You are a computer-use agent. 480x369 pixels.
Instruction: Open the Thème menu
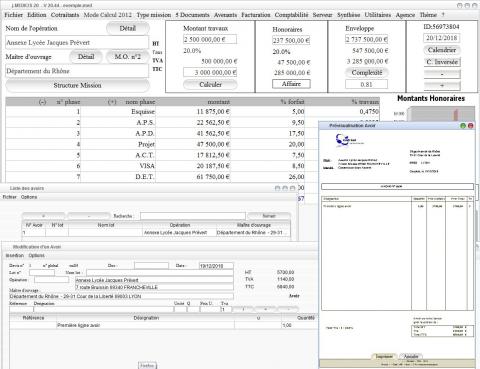click(x=428, y=15)
